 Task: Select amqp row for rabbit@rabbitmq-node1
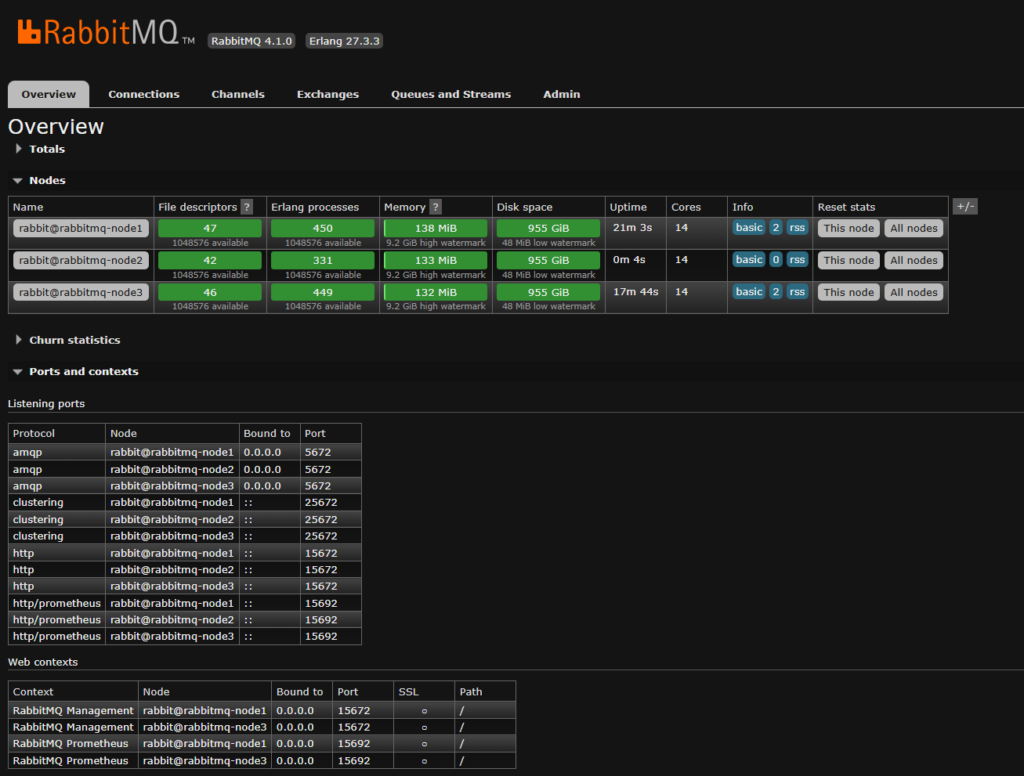(x=185, y=452)
